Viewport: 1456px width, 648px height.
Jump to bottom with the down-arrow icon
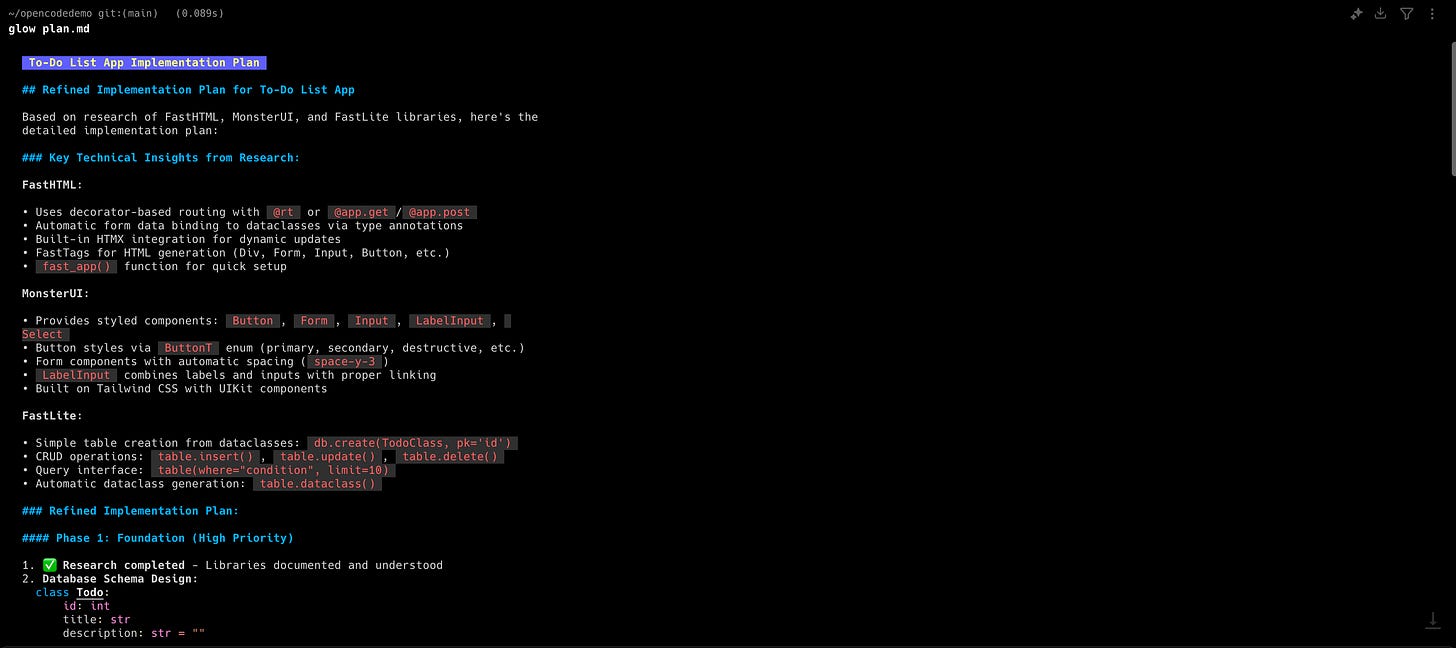(1433, 620)
